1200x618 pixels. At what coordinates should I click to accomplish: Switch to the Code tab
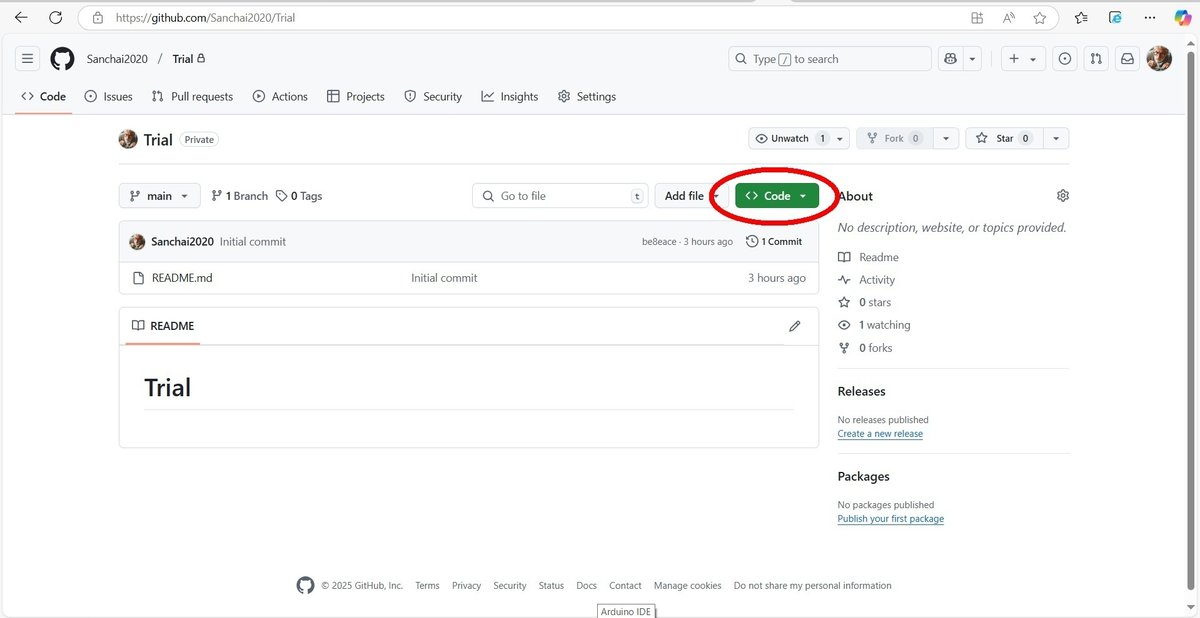43,96
